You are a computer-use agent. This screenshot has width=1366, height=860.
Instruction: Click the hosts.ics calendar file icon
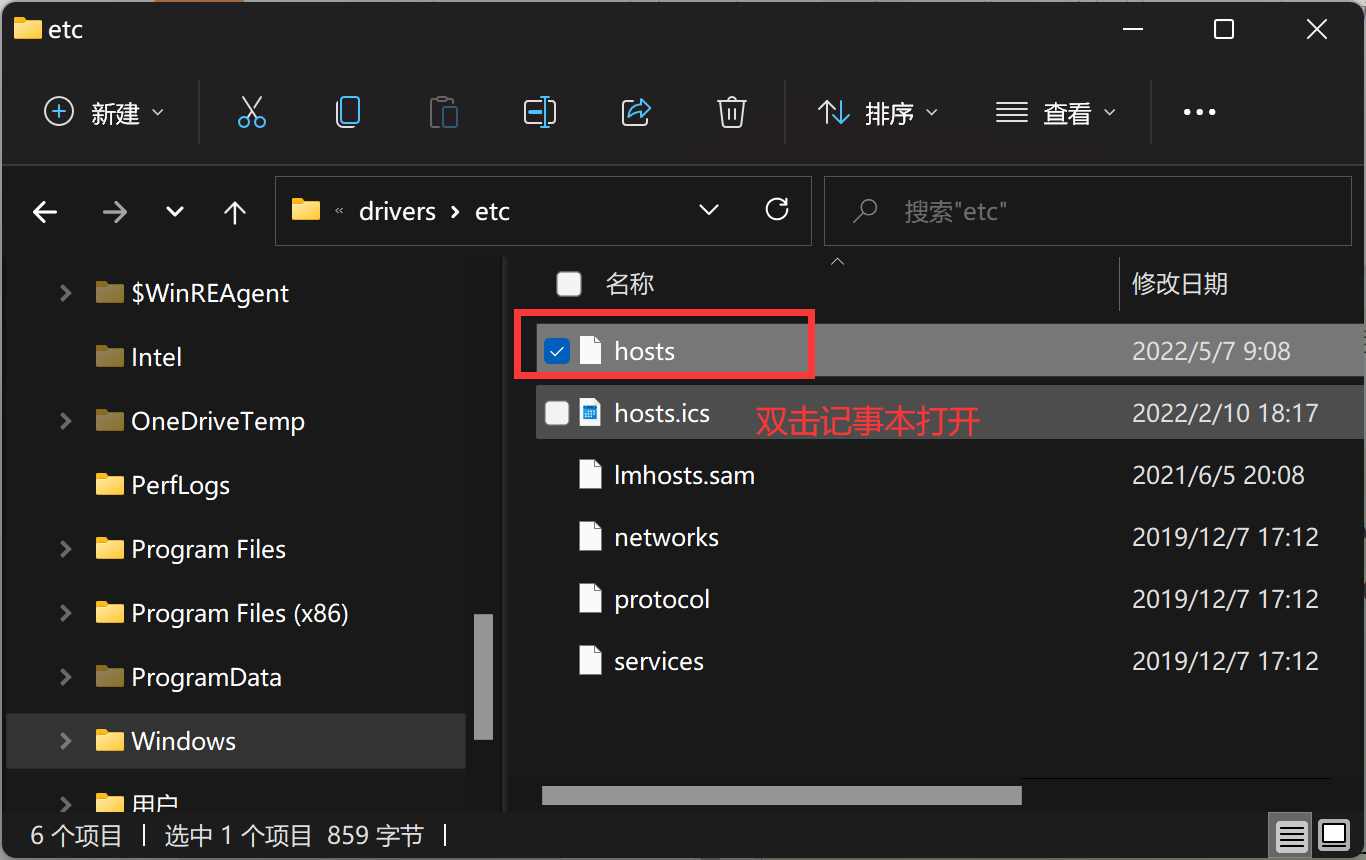pos(591,413)
